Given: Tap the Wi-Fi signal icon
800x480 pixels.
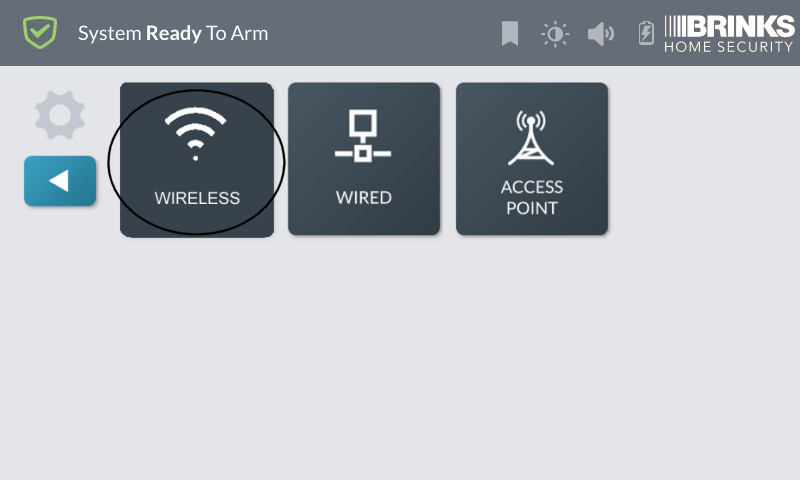Looking at the screenshot, I should pyautogui.click(x=195, y=134).
